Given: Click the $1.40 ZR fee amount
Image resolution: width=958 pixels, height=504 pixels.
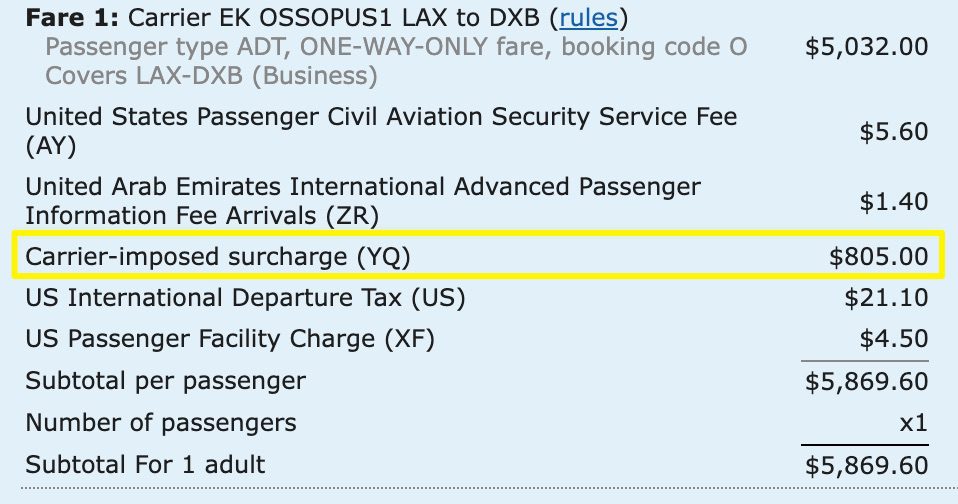Looking at the screenshot, I should click(x=894, y=202).
